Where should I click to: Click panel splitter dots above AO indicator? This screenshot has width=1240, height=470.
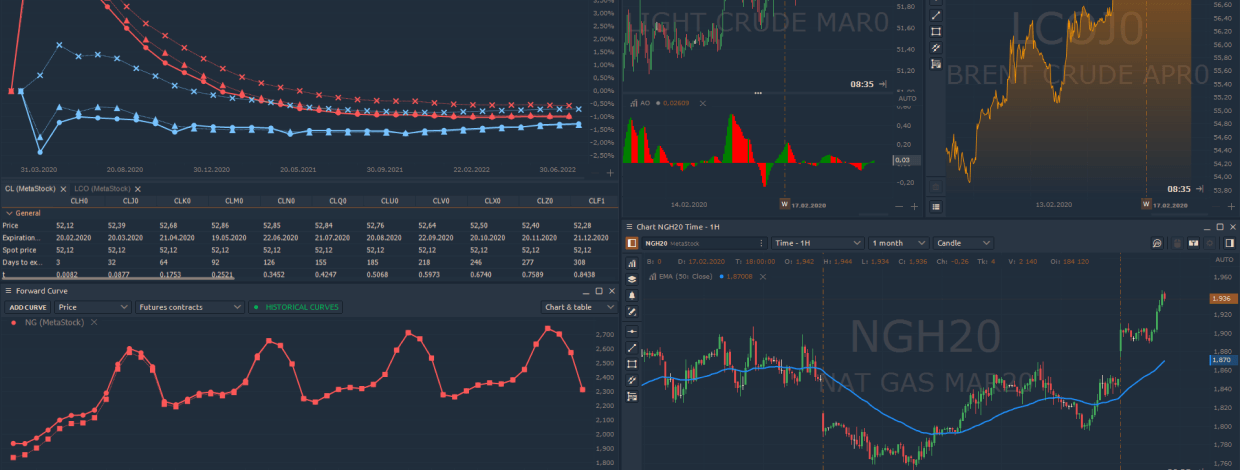tap(758, 93)
